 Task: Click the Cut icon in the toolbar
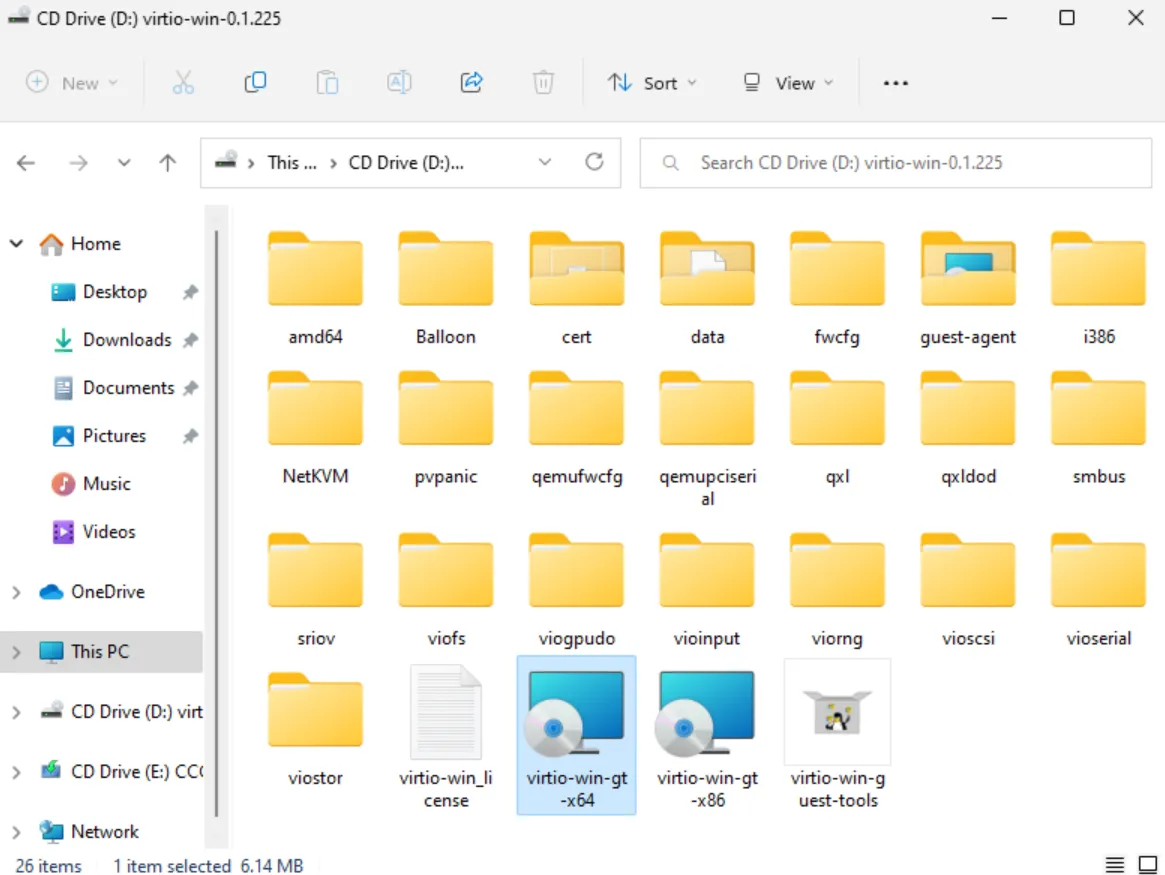pos(183,83)
